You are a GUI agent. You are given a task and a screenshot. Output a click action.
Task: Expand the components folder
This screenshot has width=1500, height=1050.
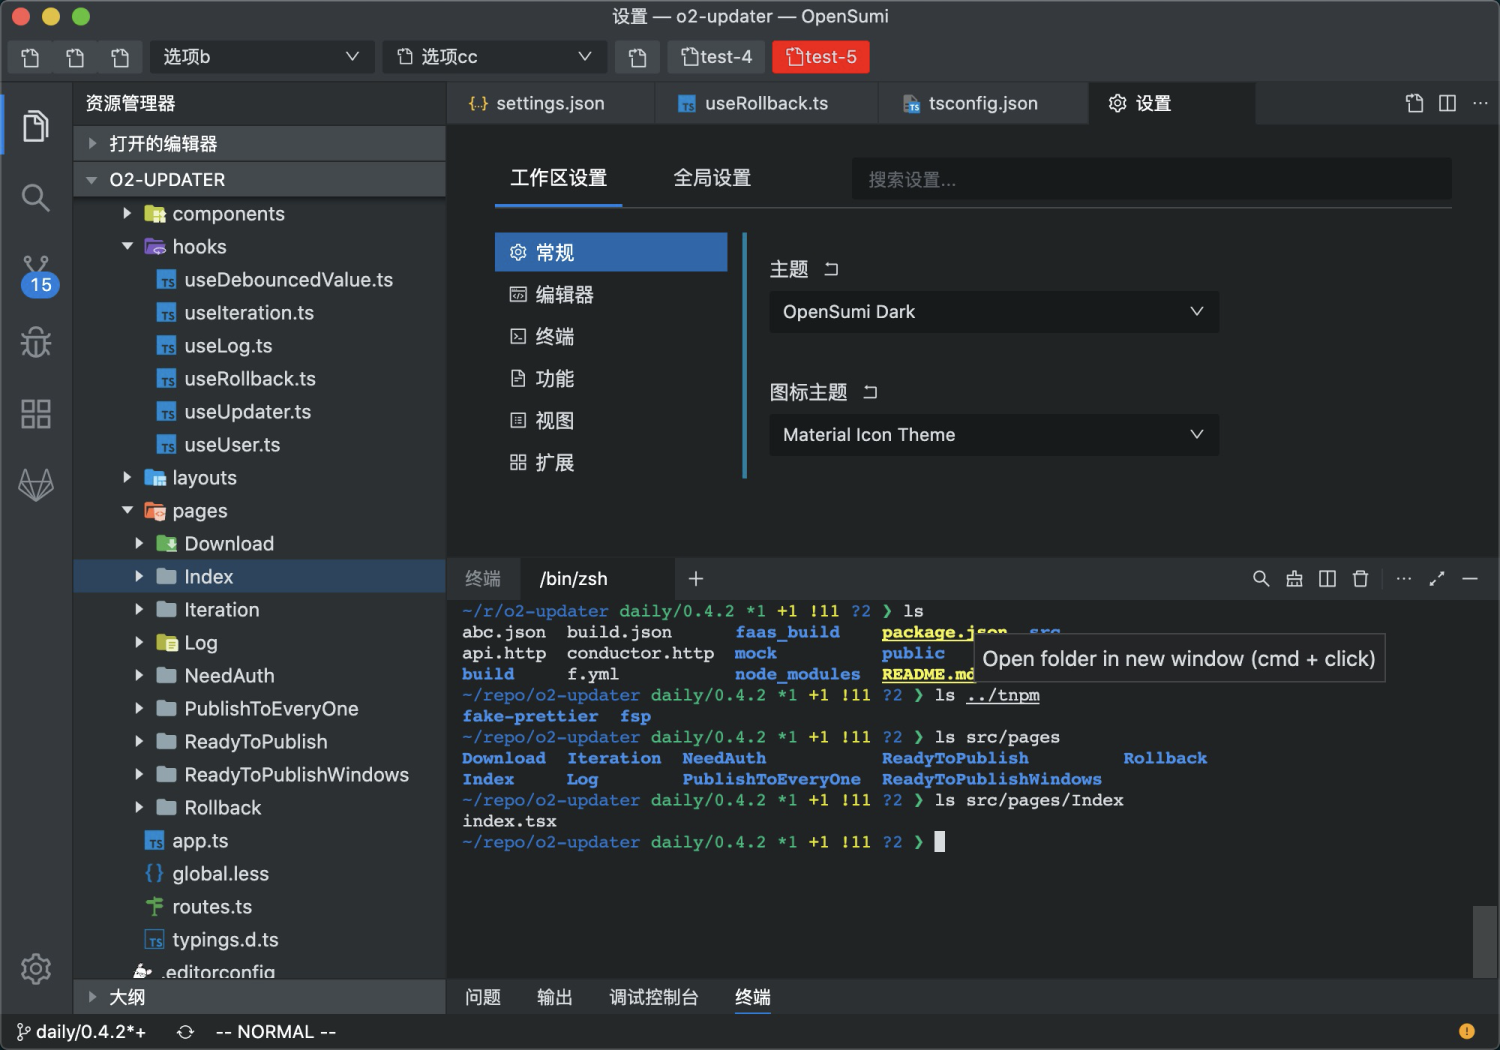tap(128, 213)
